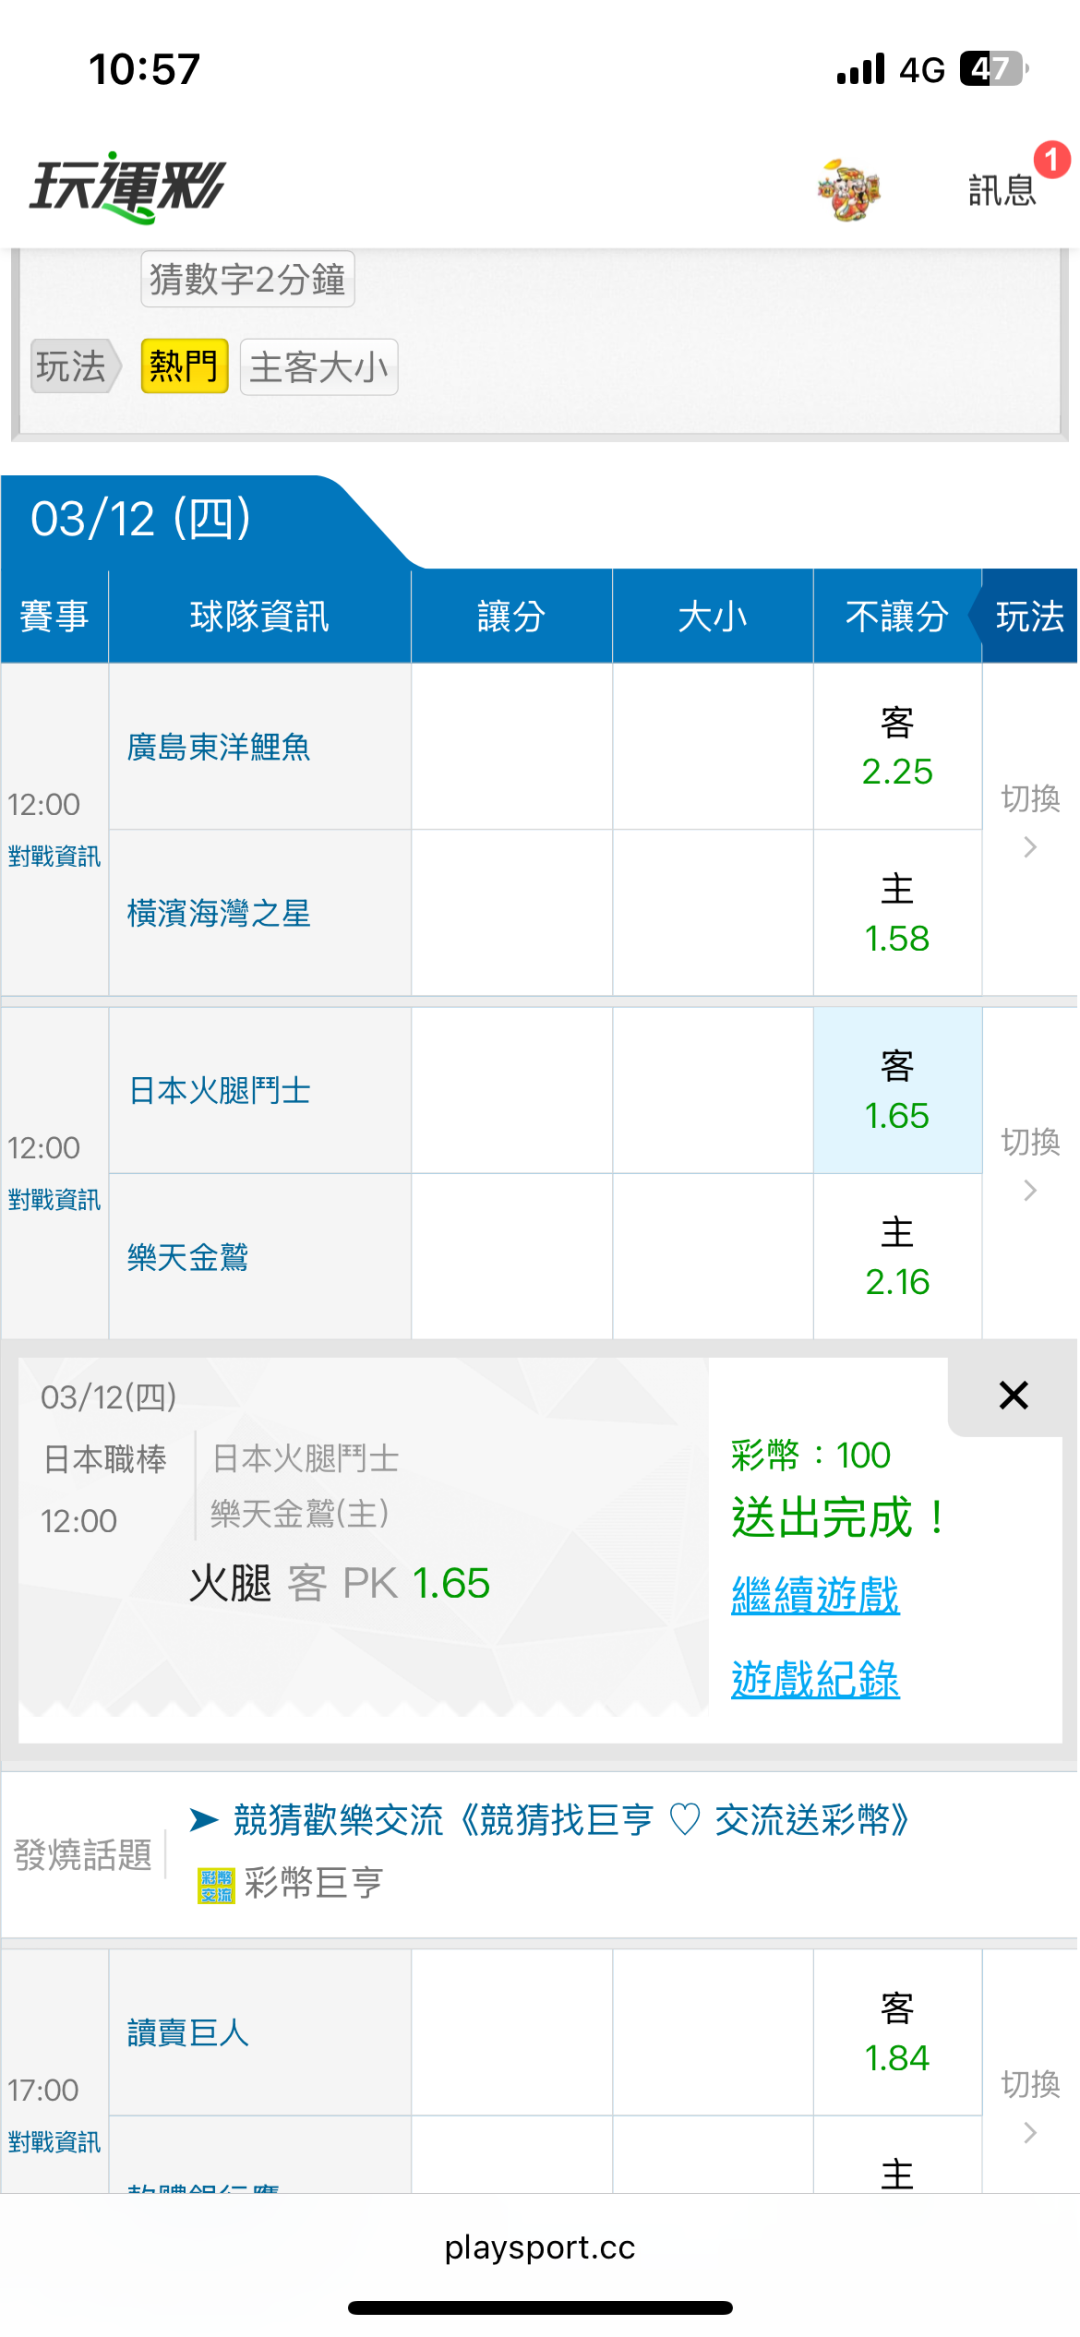Open the mascot avatar icon in the header
Image resolution: width=1080 pixels, height=2337 pixels.
pyautogui.click(x=848, y=189)
